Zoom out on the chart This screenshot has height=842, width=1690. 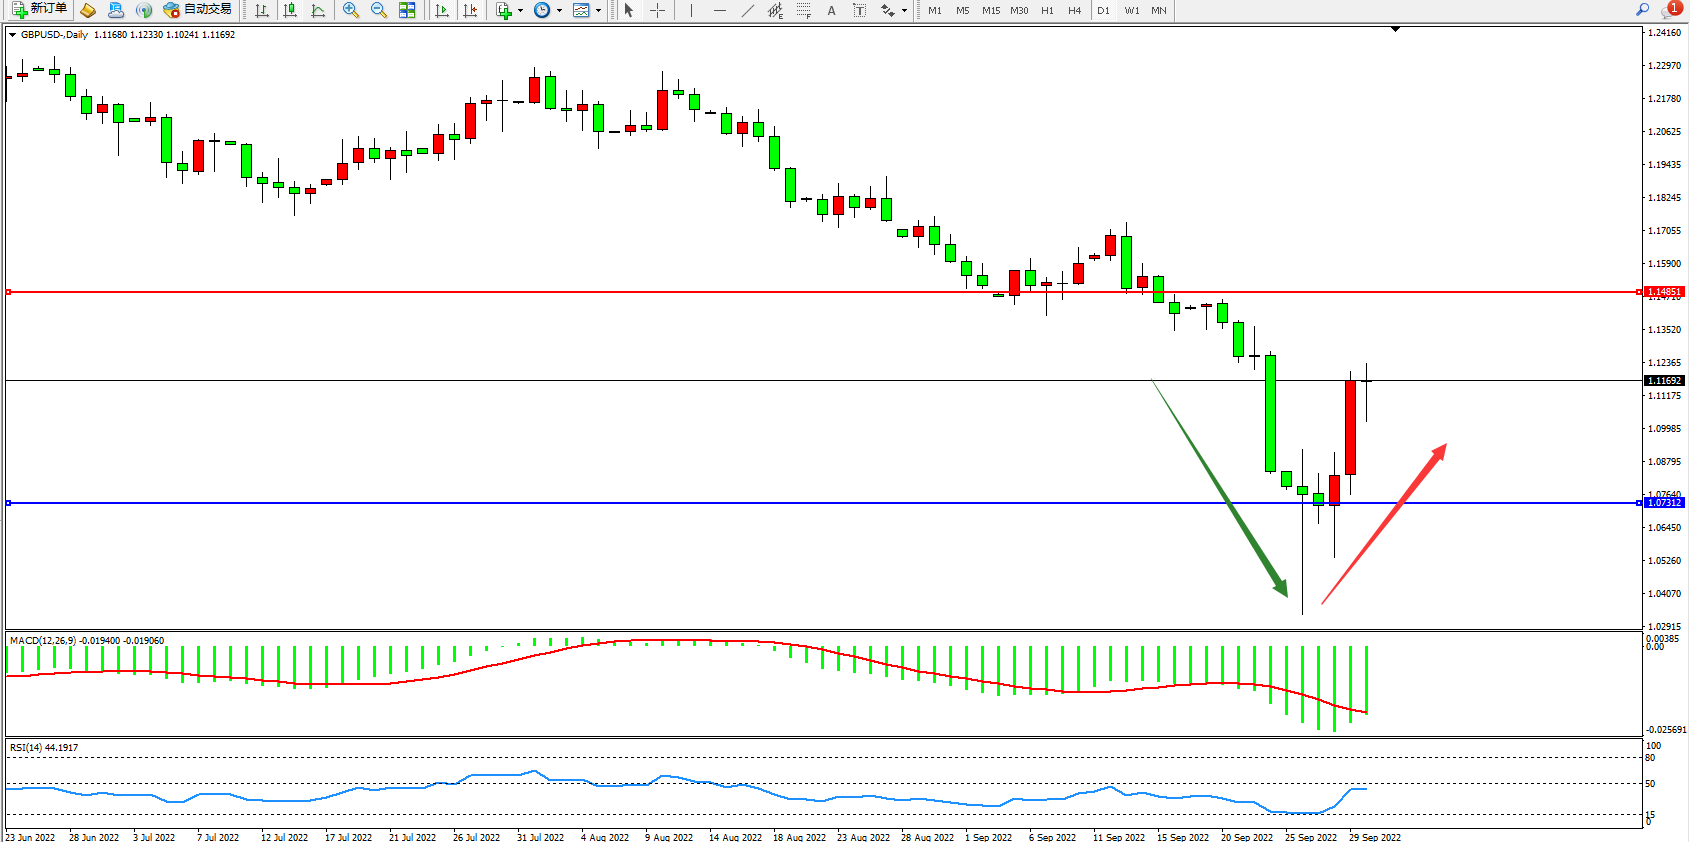[x=379, y=10]
